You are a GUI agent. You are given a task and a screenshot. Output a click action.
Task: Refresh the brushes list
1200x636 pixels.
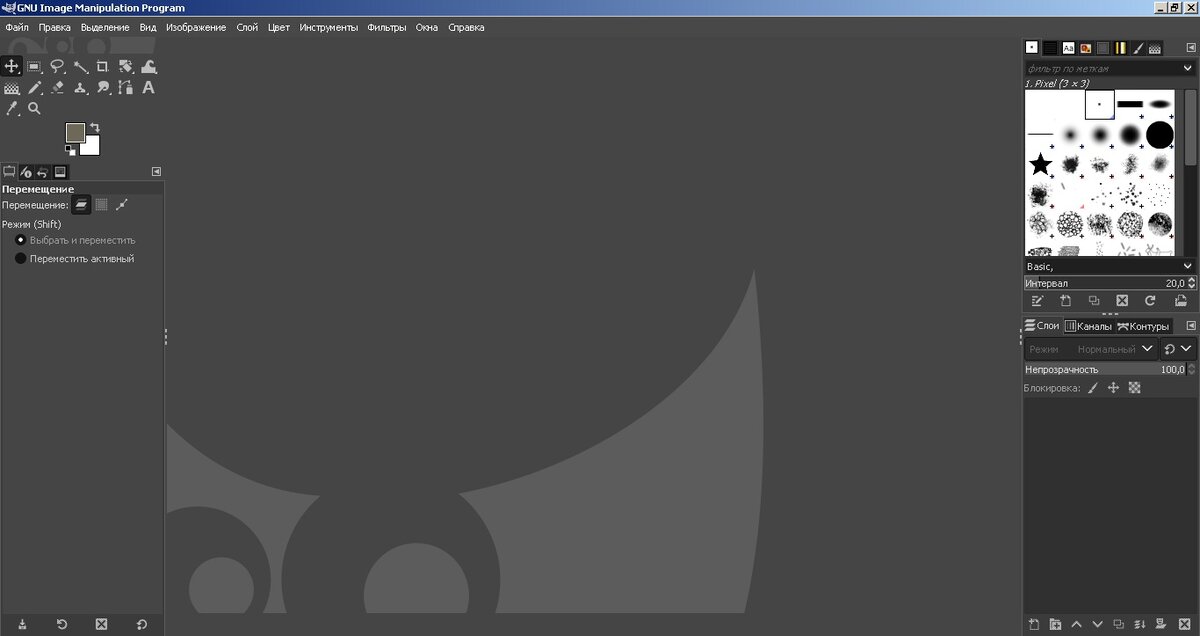(x=1150, y=300)
